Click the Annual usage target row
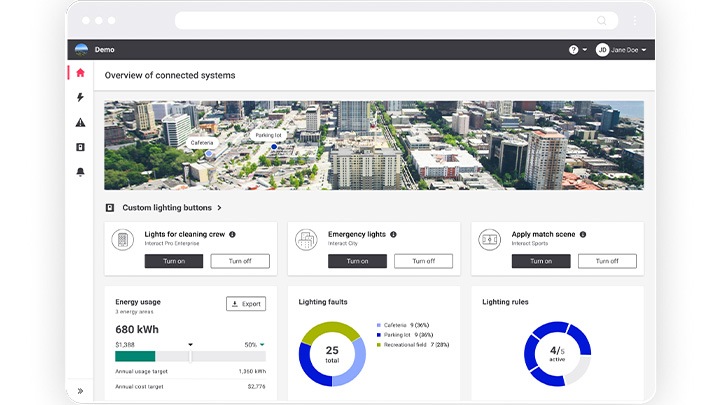This screenshot has height=405, width=720. [x=190, y=371]
